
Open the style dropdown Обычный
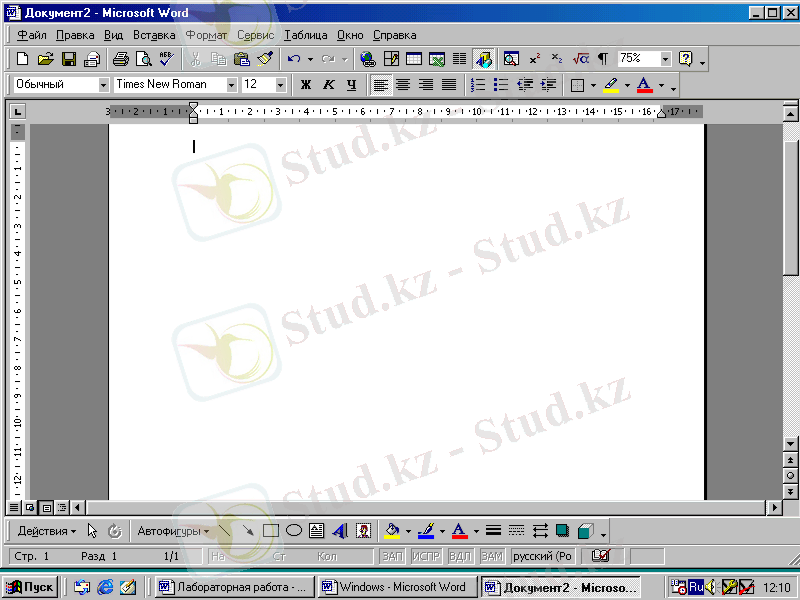point(104,85)
